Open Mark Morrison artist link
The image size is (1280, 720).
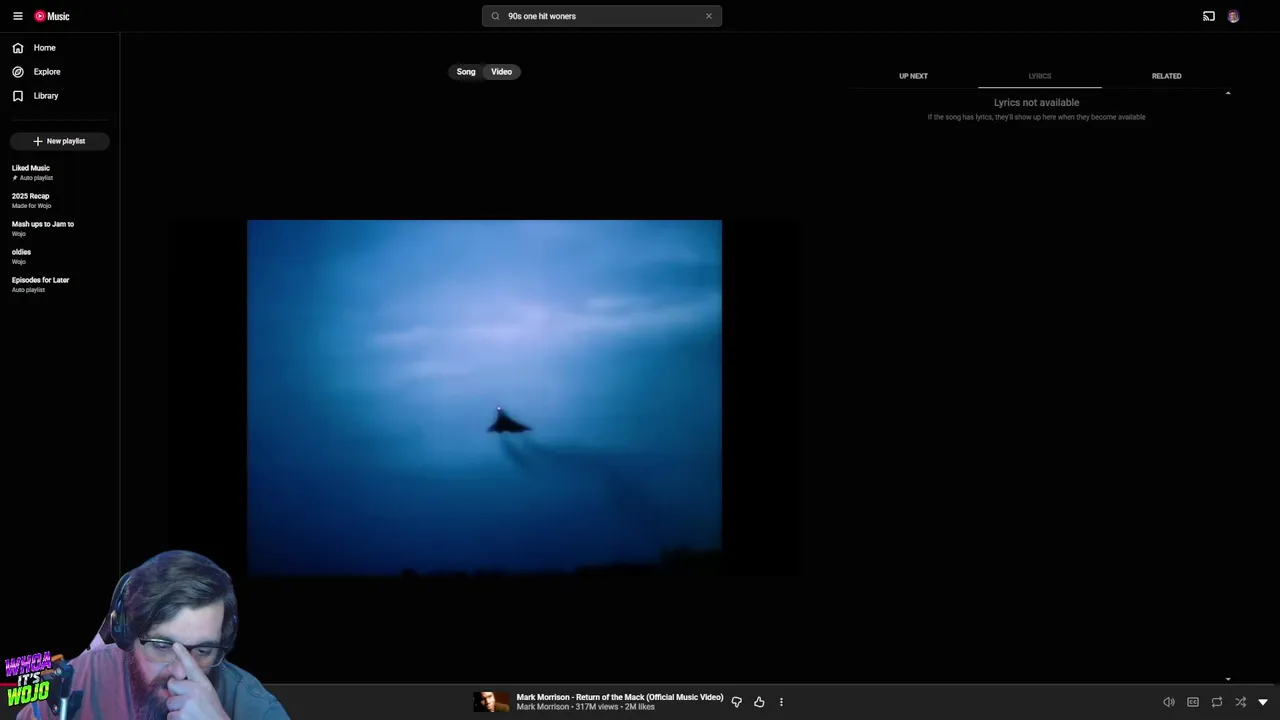(x=543, y=707)
